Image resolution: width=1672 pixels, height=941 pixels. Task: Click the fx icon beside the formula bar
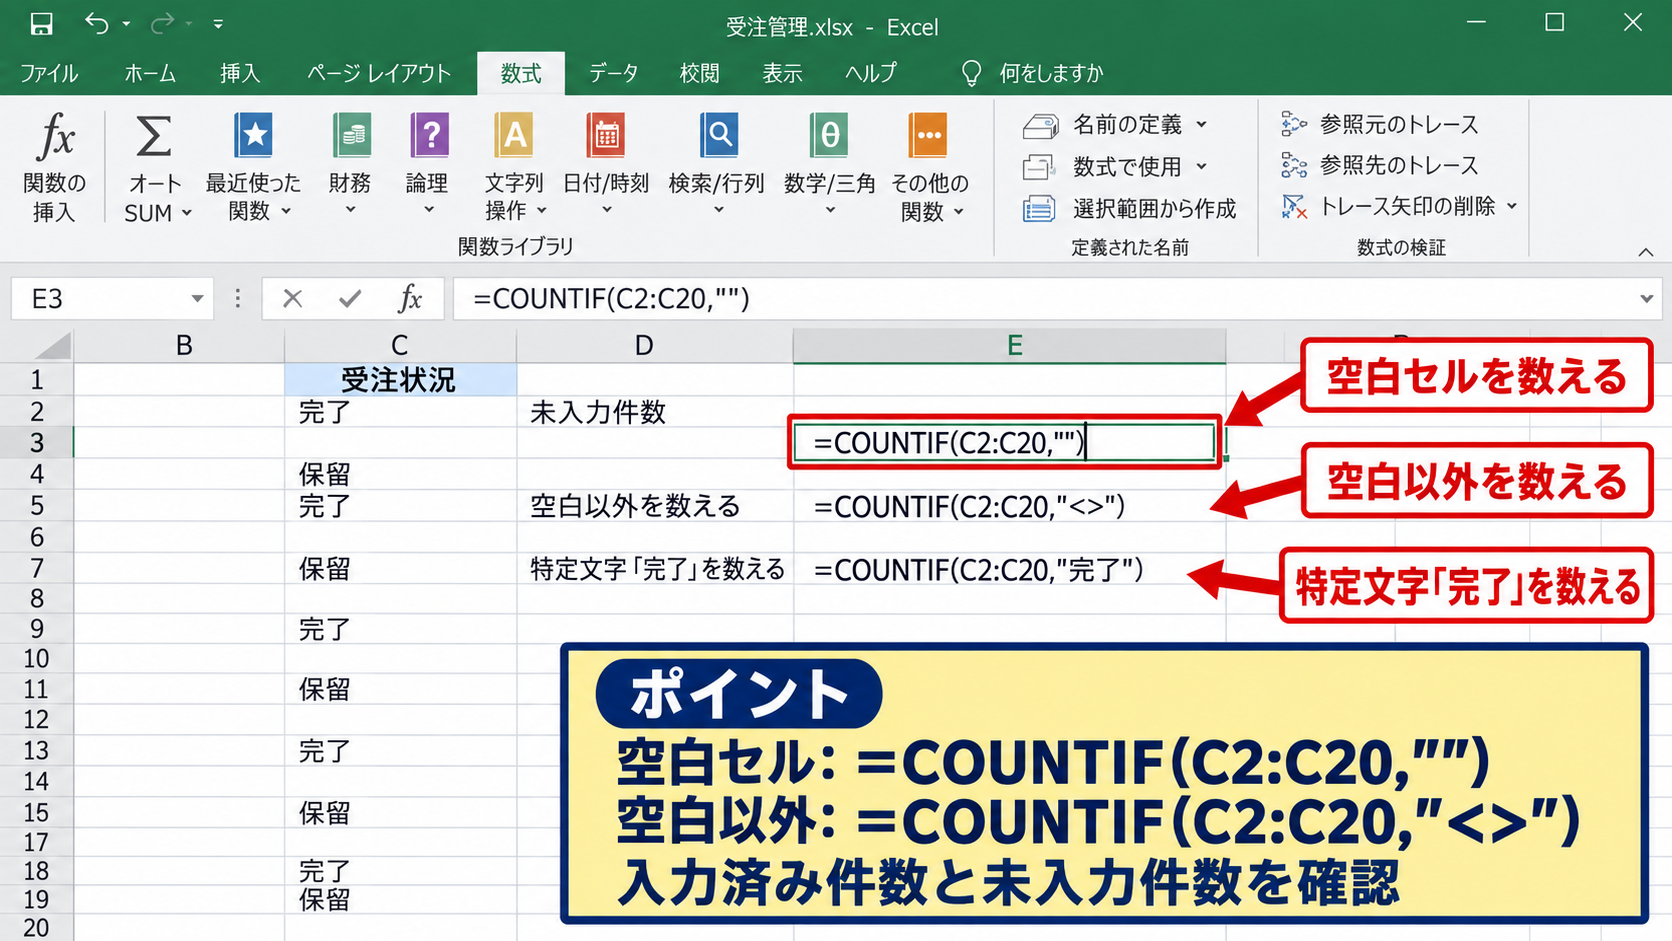[x=410, y=298]
